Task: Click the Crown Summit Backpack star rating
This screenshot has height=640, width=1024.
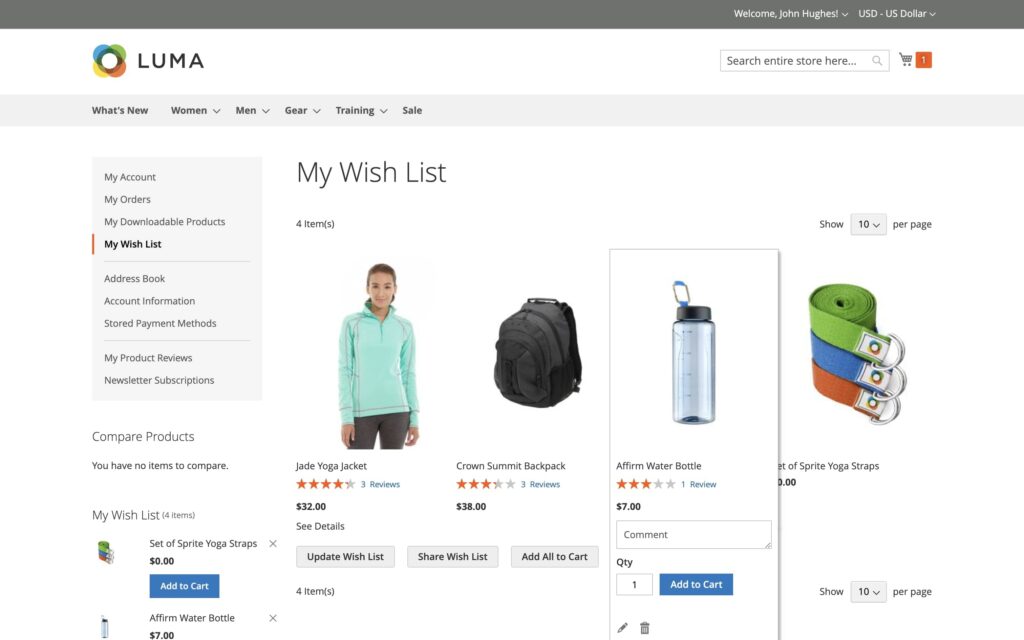Action: click(x=485, y=484)
